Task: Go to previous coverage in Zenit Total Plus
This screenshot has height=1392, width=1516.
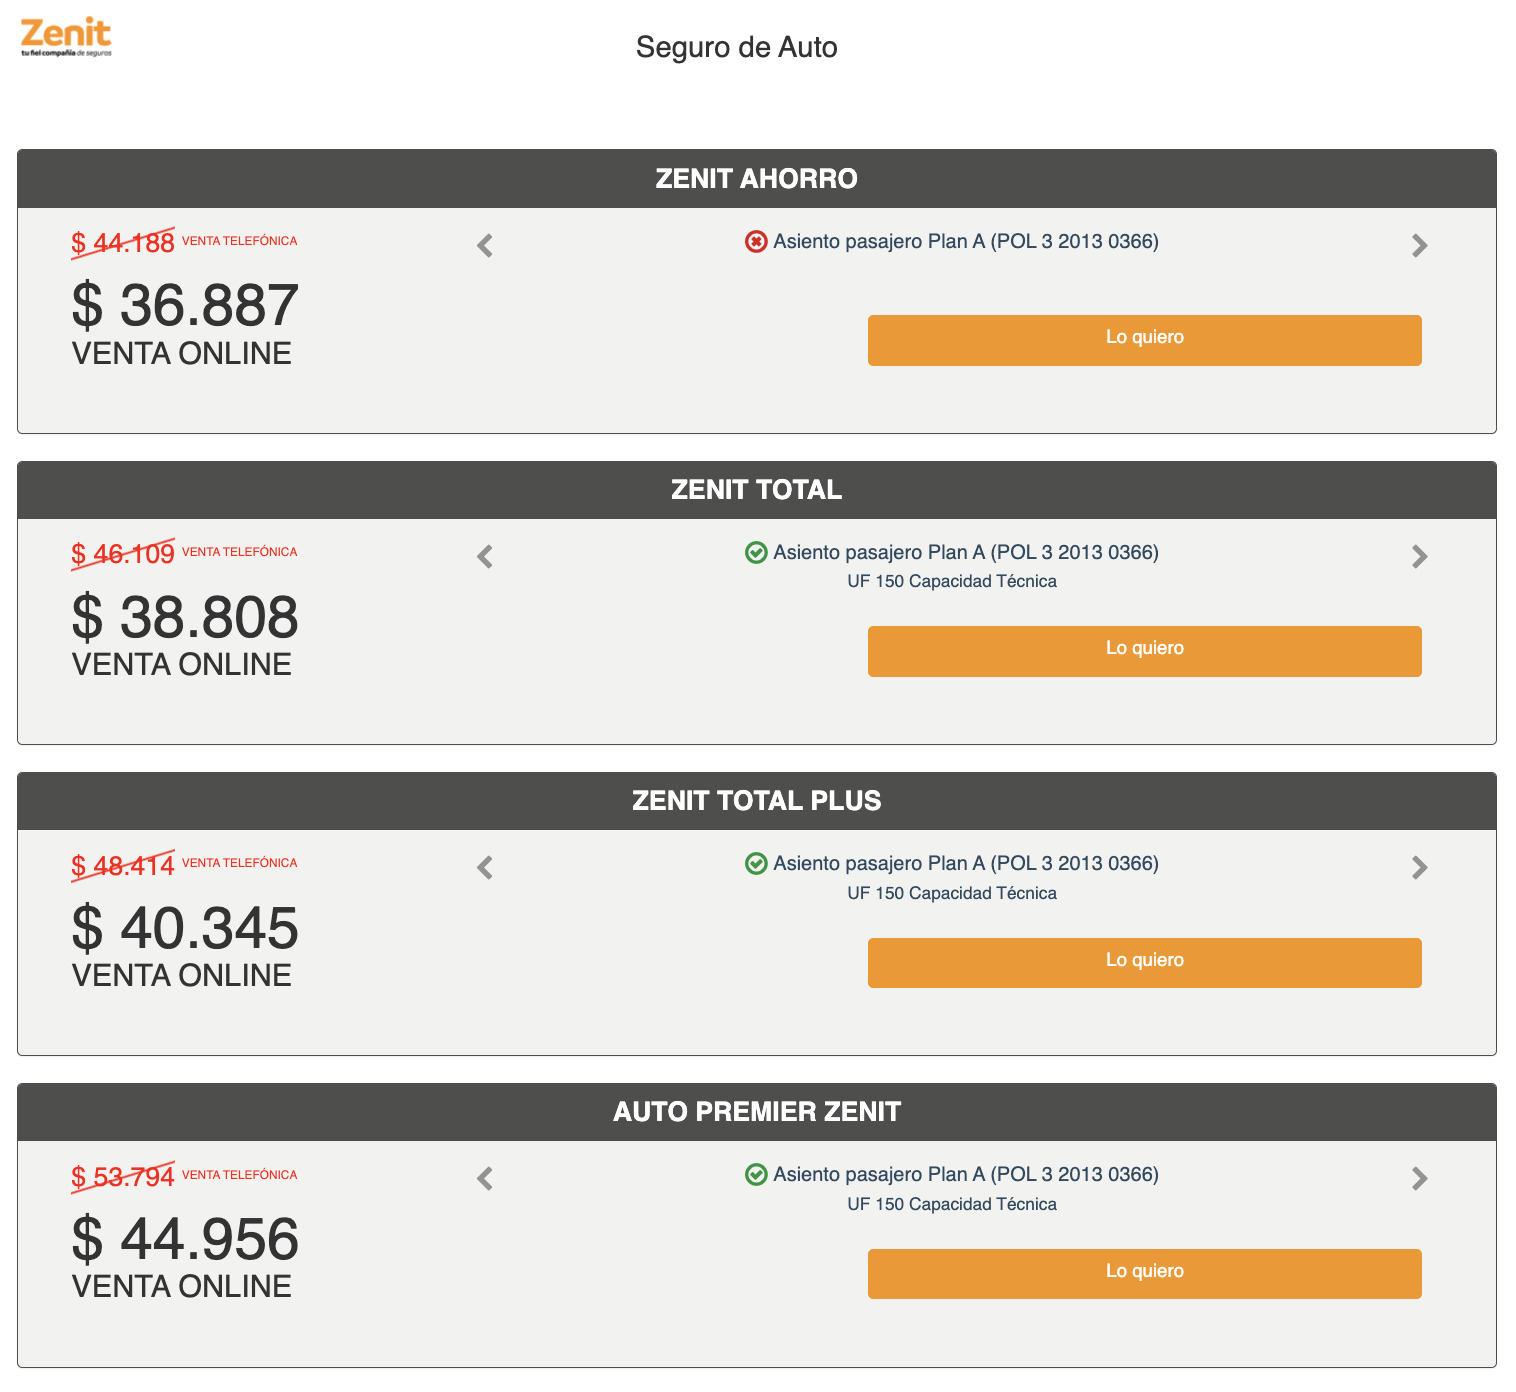Action: [x=485, y=867]
